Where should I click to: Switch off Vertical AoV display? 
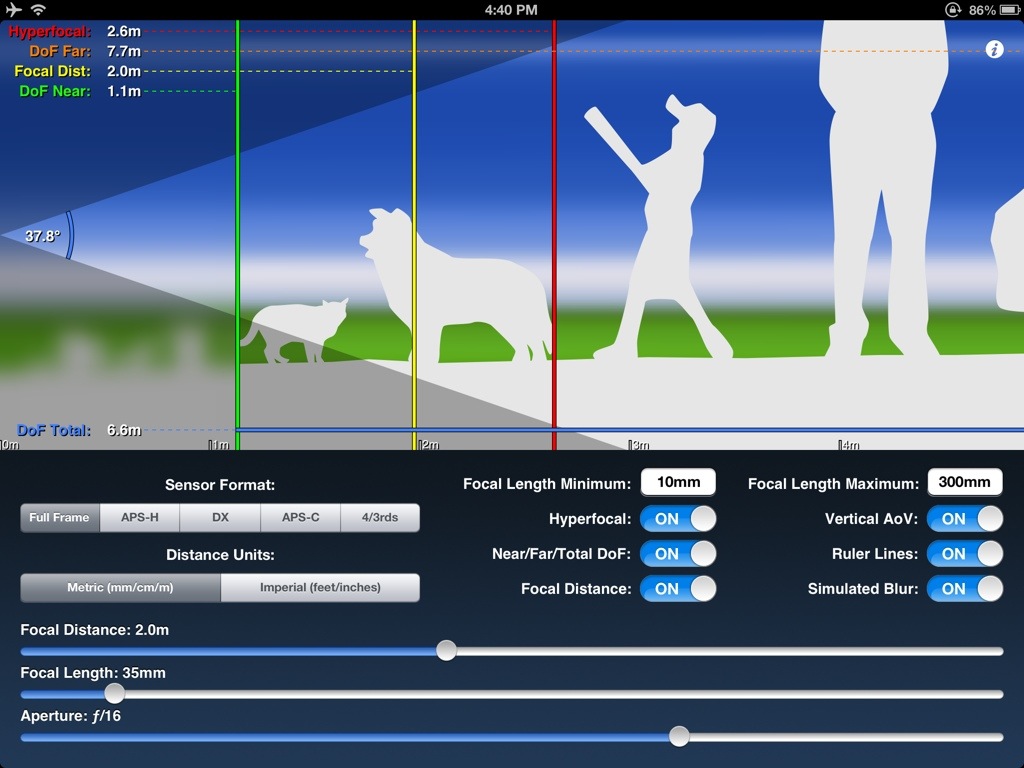(x=965, y=519)
